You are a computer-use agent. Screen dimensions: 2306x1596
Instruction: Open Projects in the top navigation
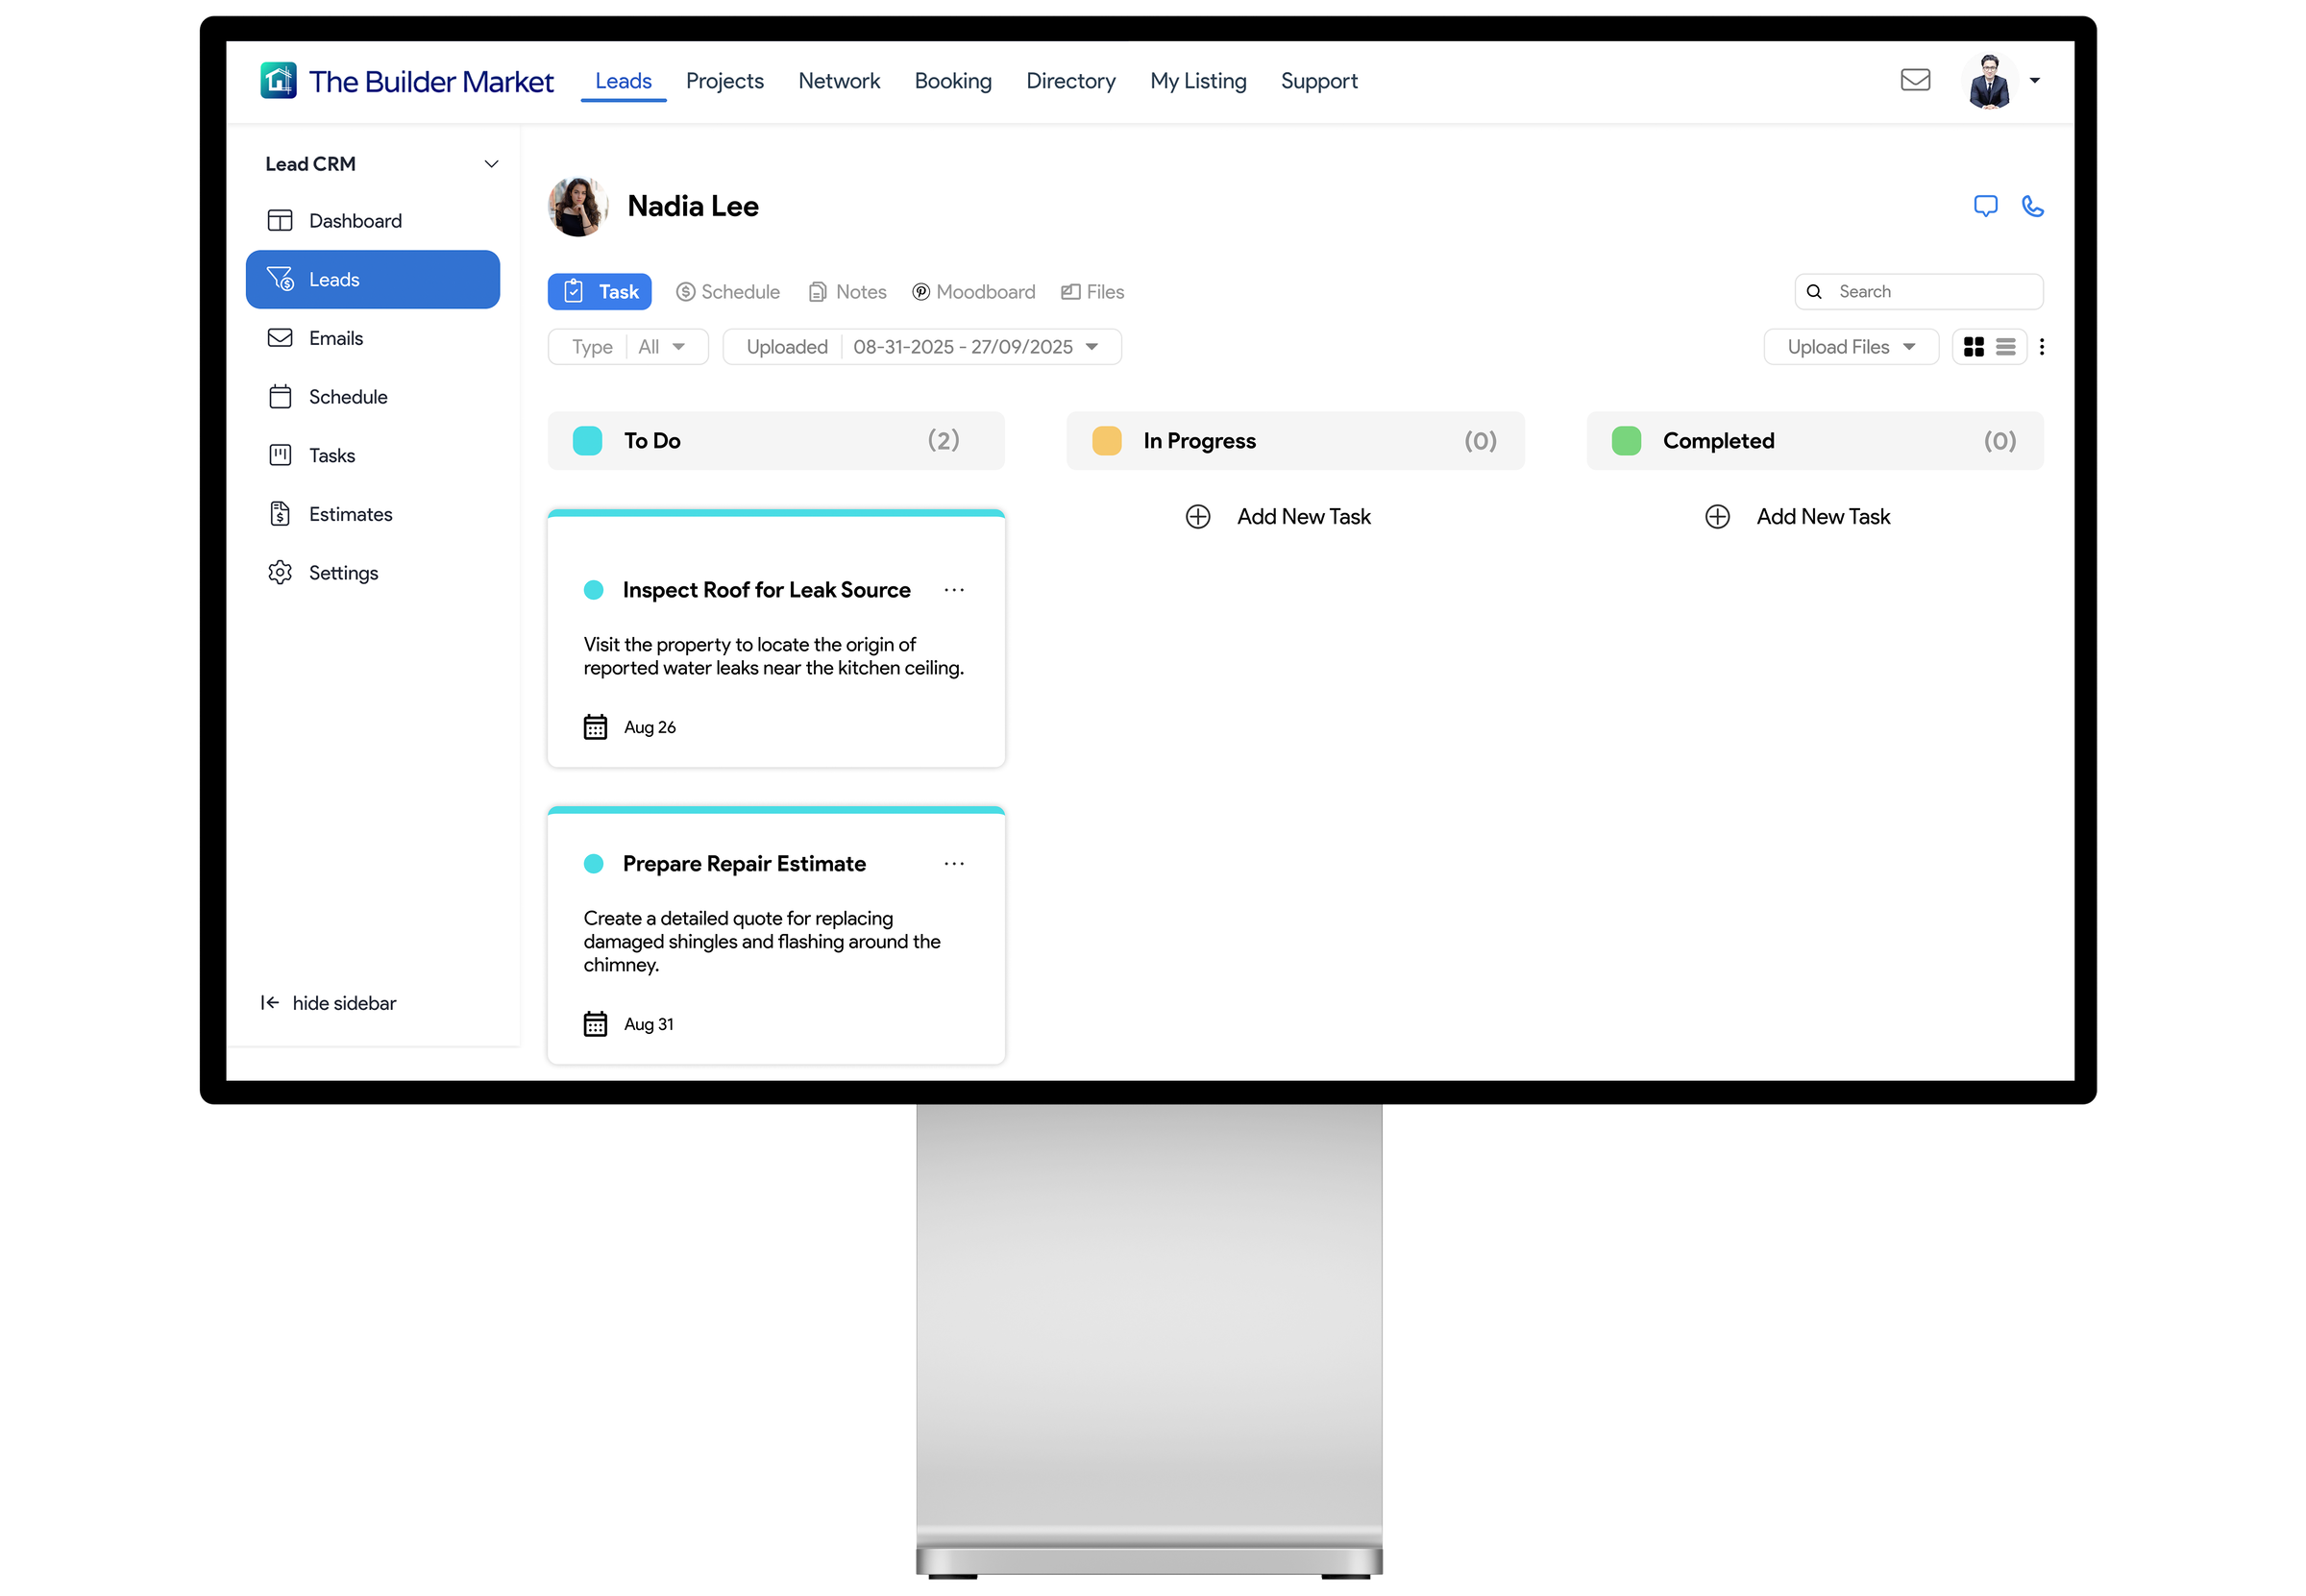pos(724,81)
